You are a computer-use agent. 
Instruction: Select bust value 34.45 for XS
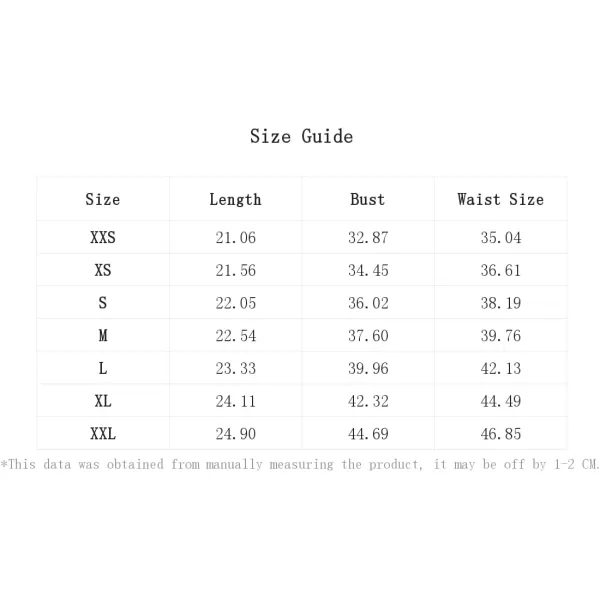[x=368, y=270]
